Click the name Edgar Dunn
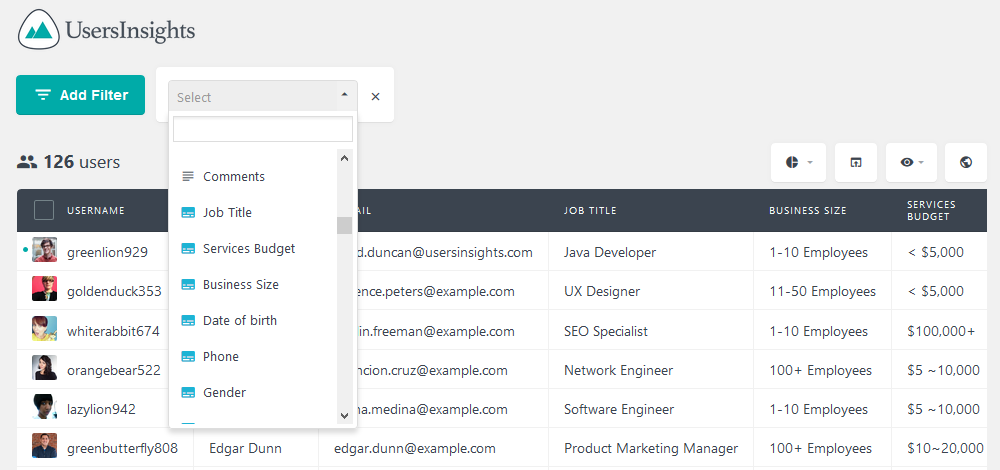 click(246, 449)
